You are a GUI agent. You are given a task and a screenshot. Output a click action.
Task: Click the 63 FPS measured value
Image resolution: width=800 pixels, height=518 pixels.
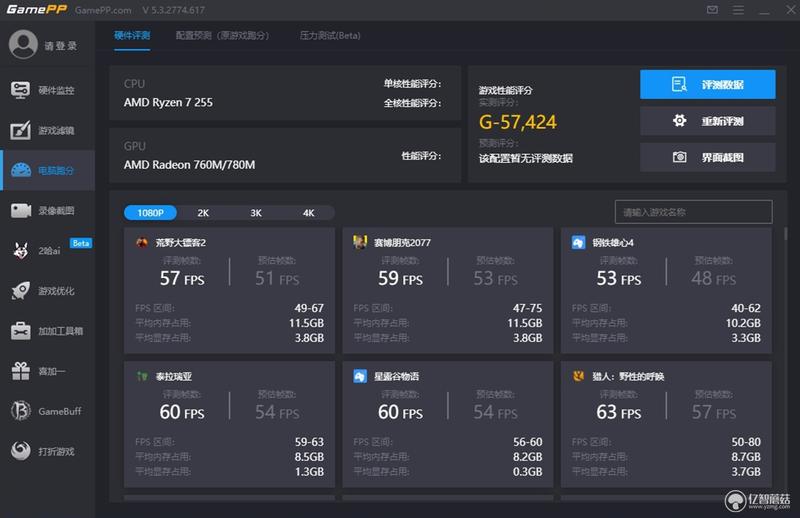[619, 412]
